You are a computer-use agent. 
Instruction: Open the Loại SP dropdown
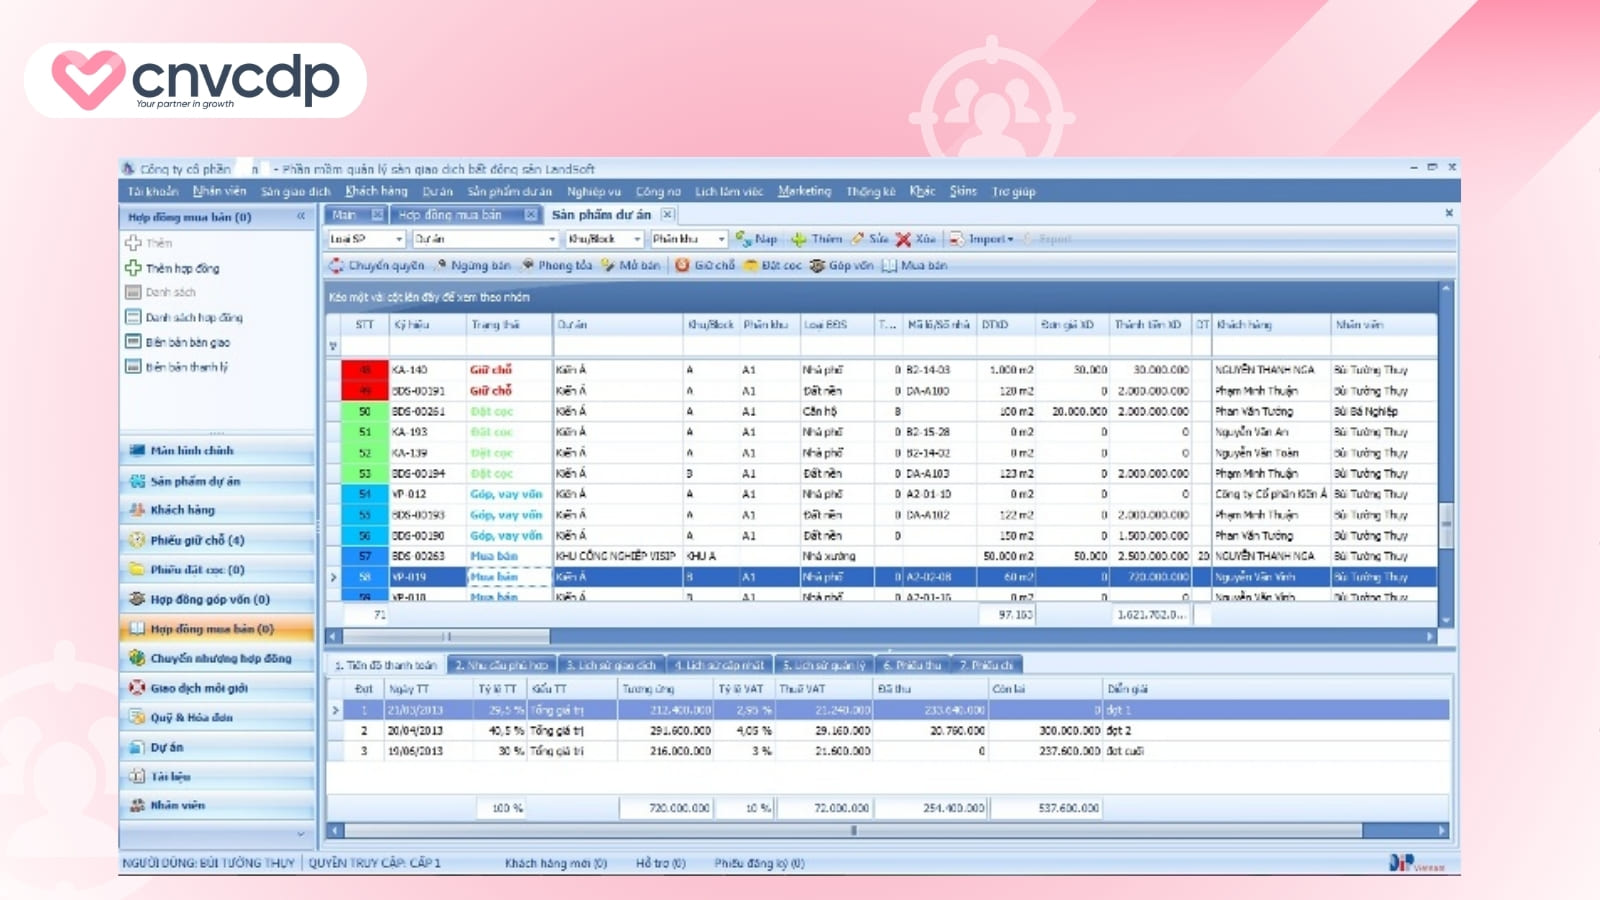tap(398, 239)
